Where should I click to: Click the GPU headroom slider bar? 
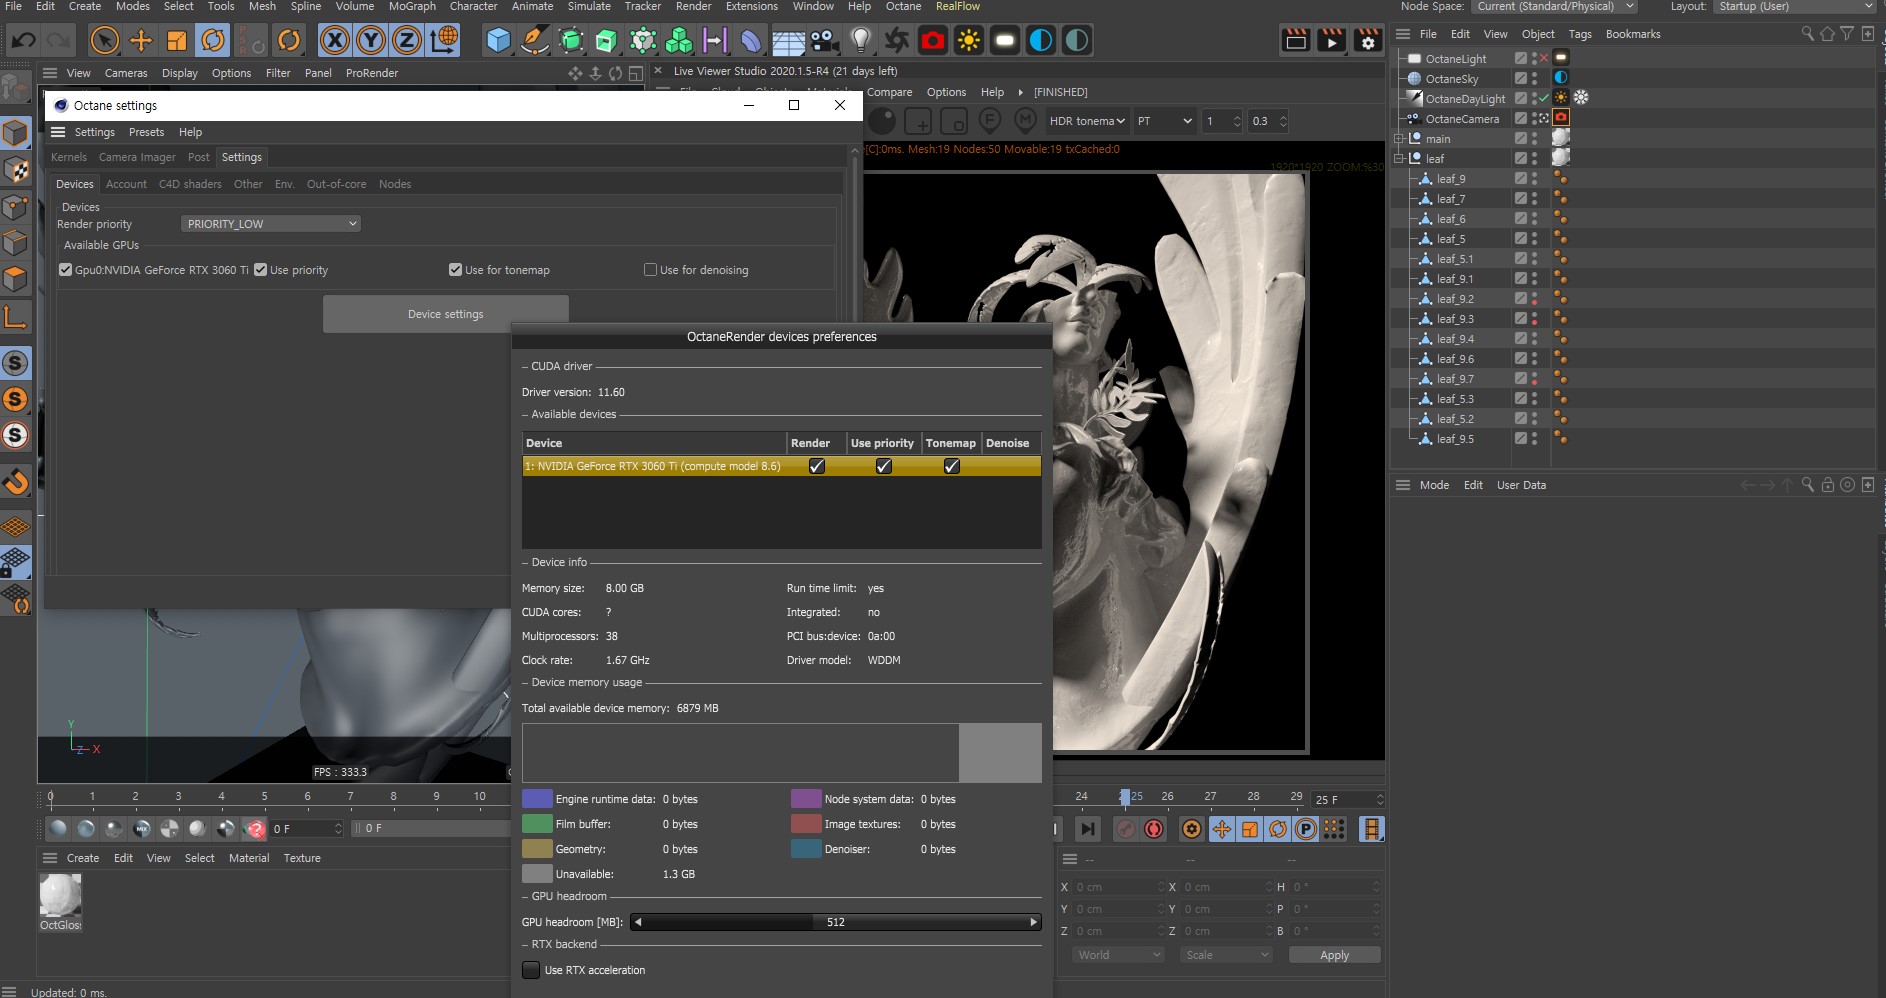point(836,922)
